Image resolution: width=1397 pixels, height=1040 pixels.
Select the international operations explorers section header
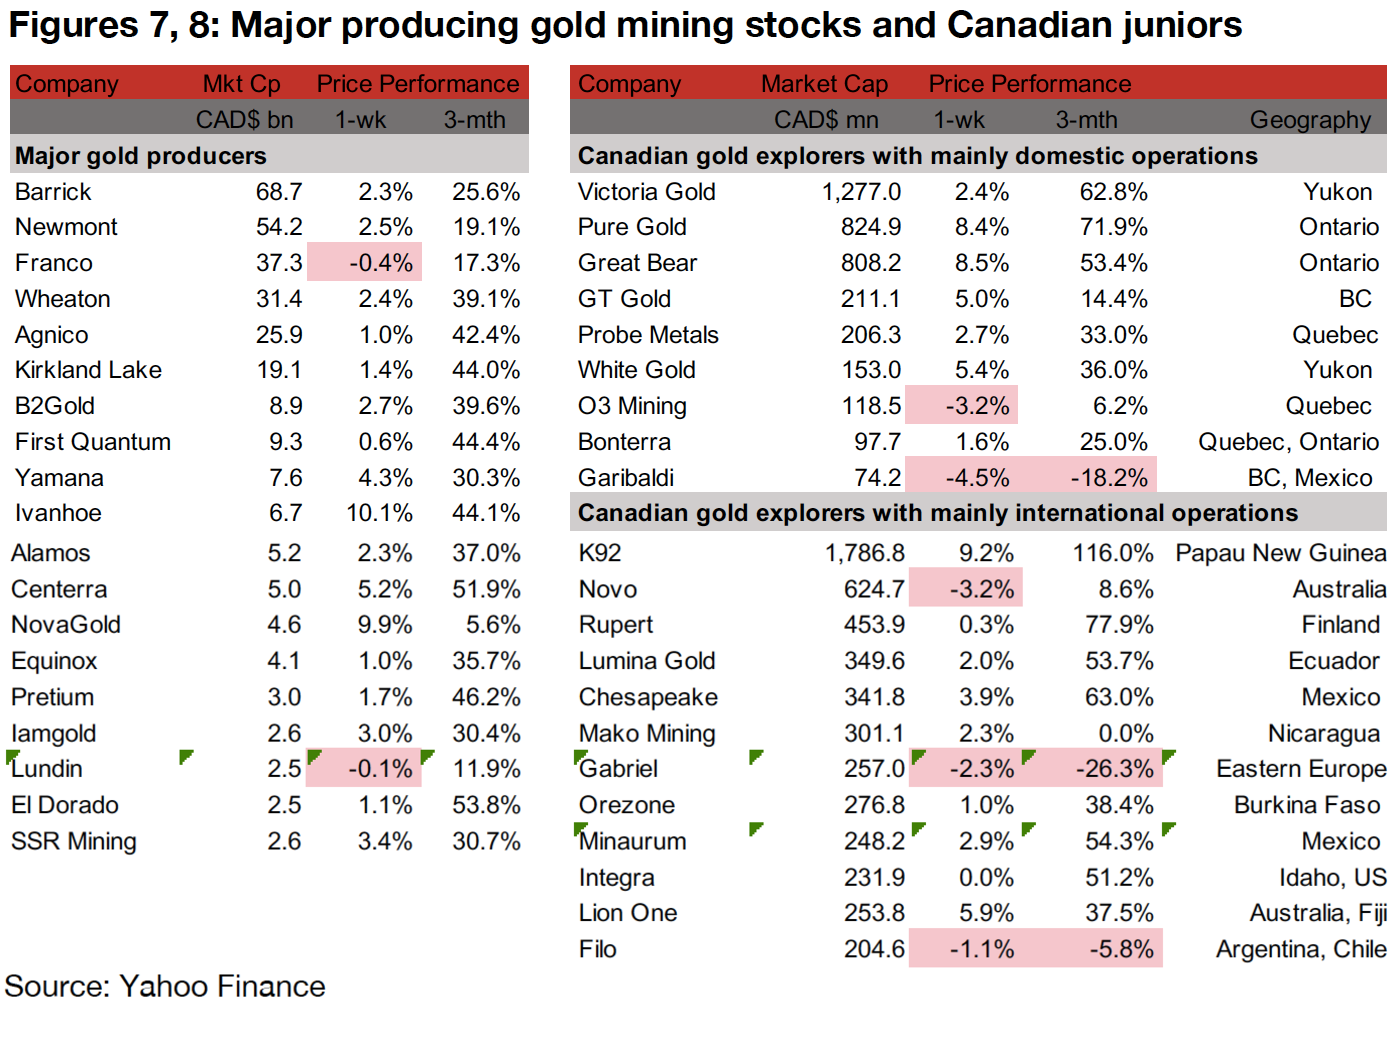(x=937, y=513)
